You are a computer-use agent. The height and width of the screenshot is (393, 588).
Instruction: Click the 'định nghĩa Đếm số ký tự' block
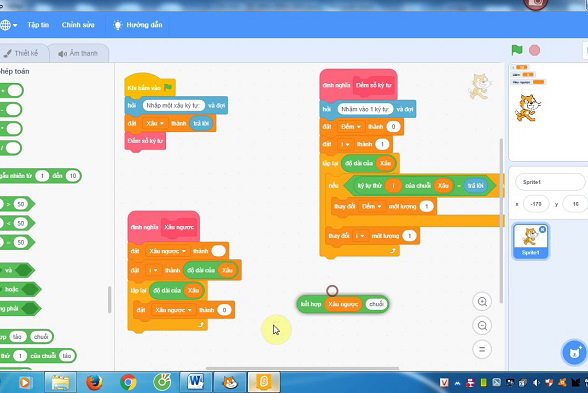pos(358,85)
